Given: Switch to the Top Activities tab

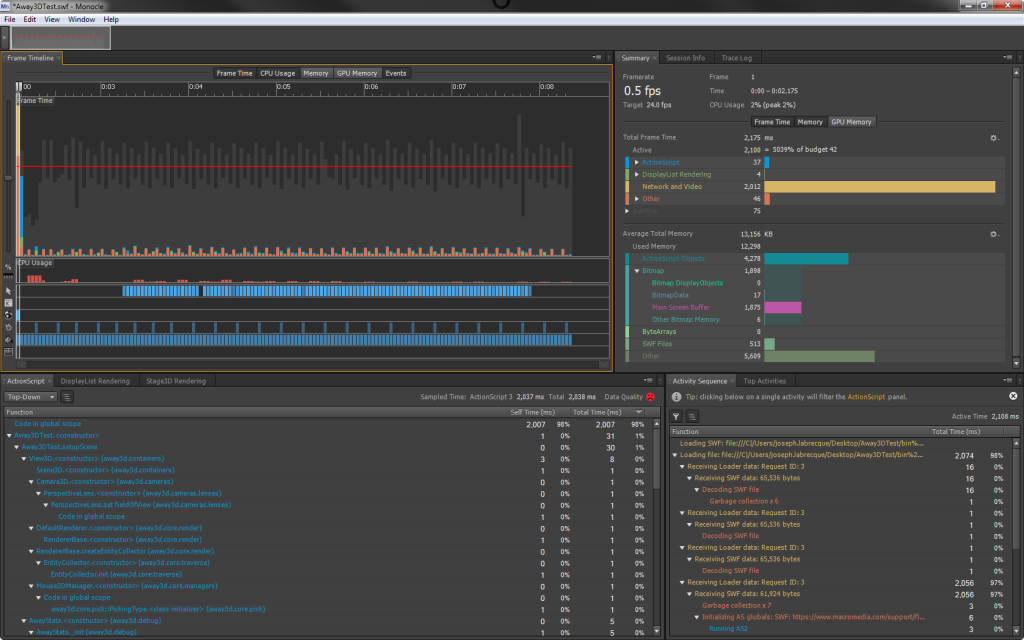Looking at the screenshot, I should [x=765, y=381].
